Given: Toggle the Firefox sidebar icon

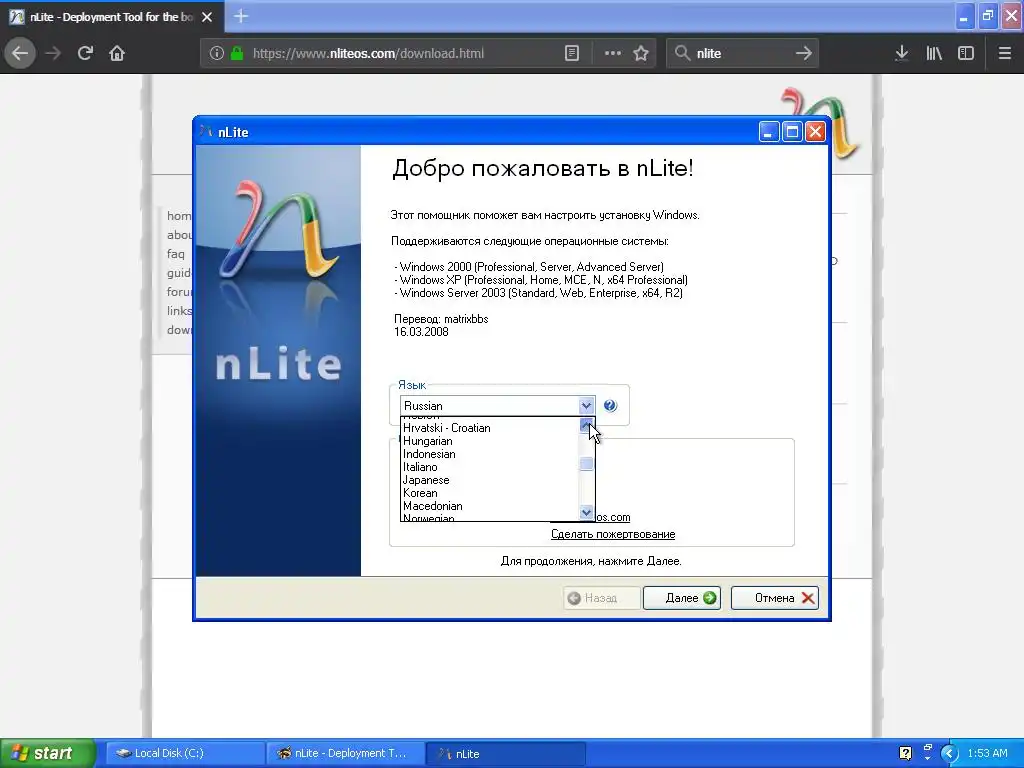Looking at the screenshot, I should [x=966, y=54].
